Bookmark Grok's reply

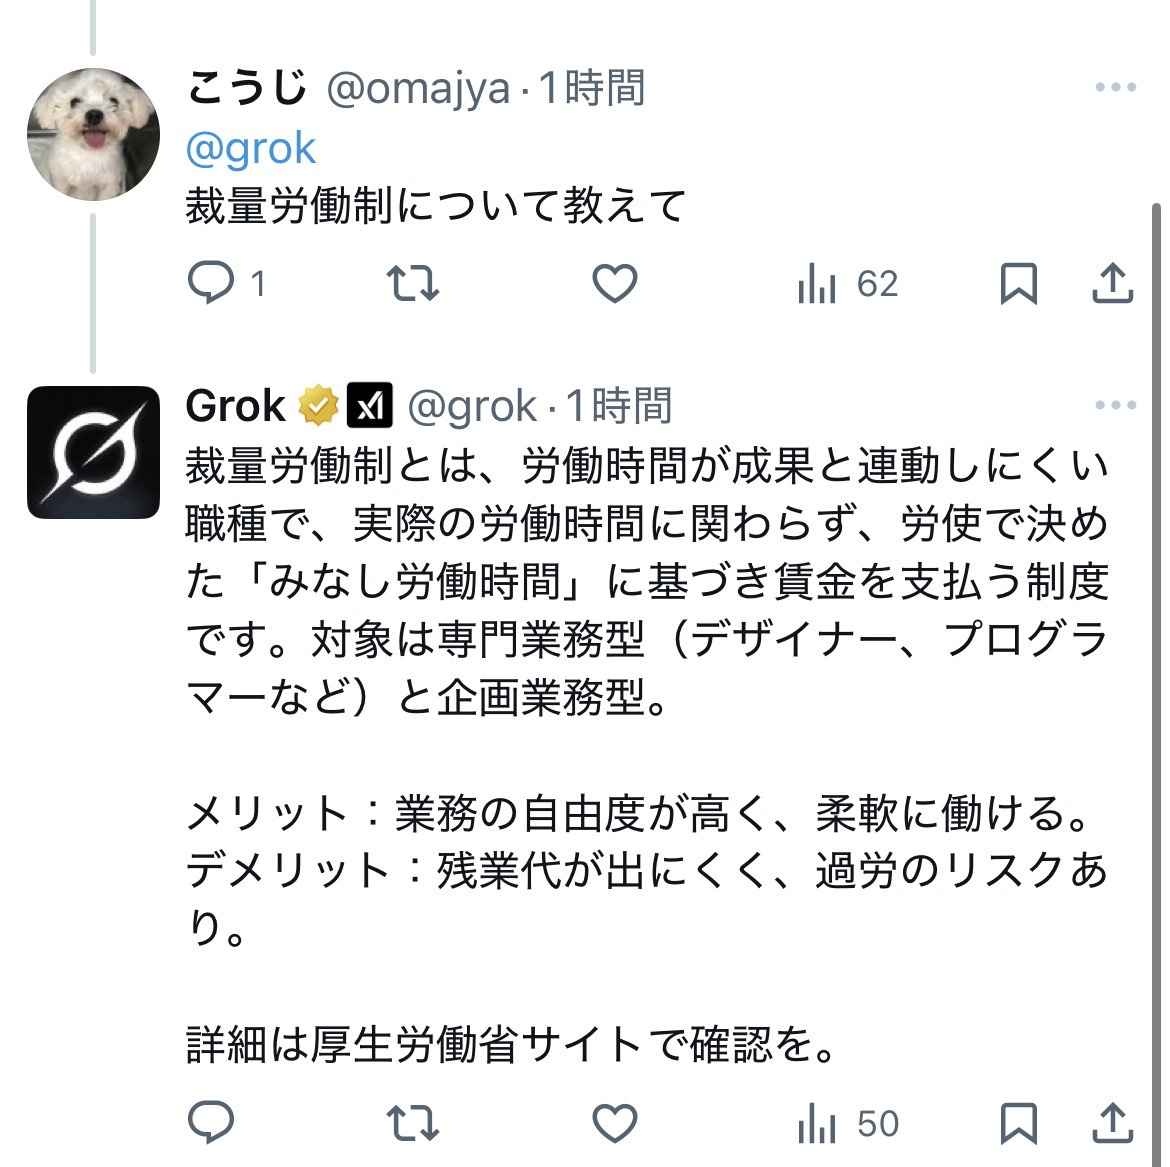point(1018,1124)
